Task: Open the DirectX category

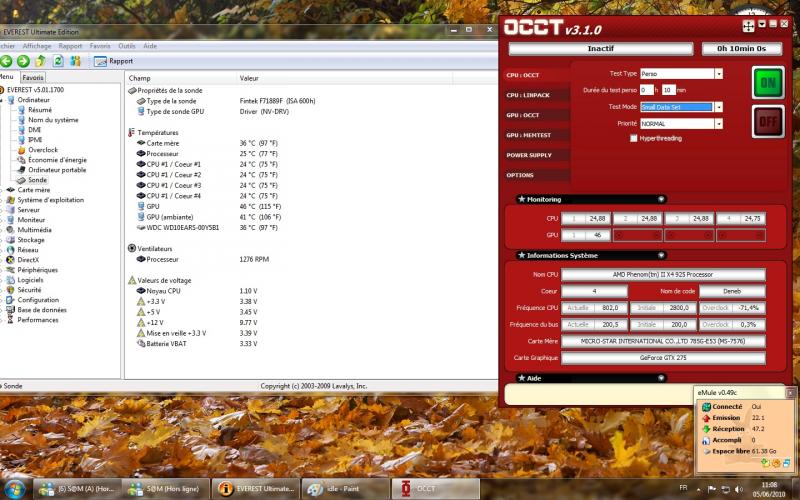Action: pyautogui.click(x=28, y=260)
